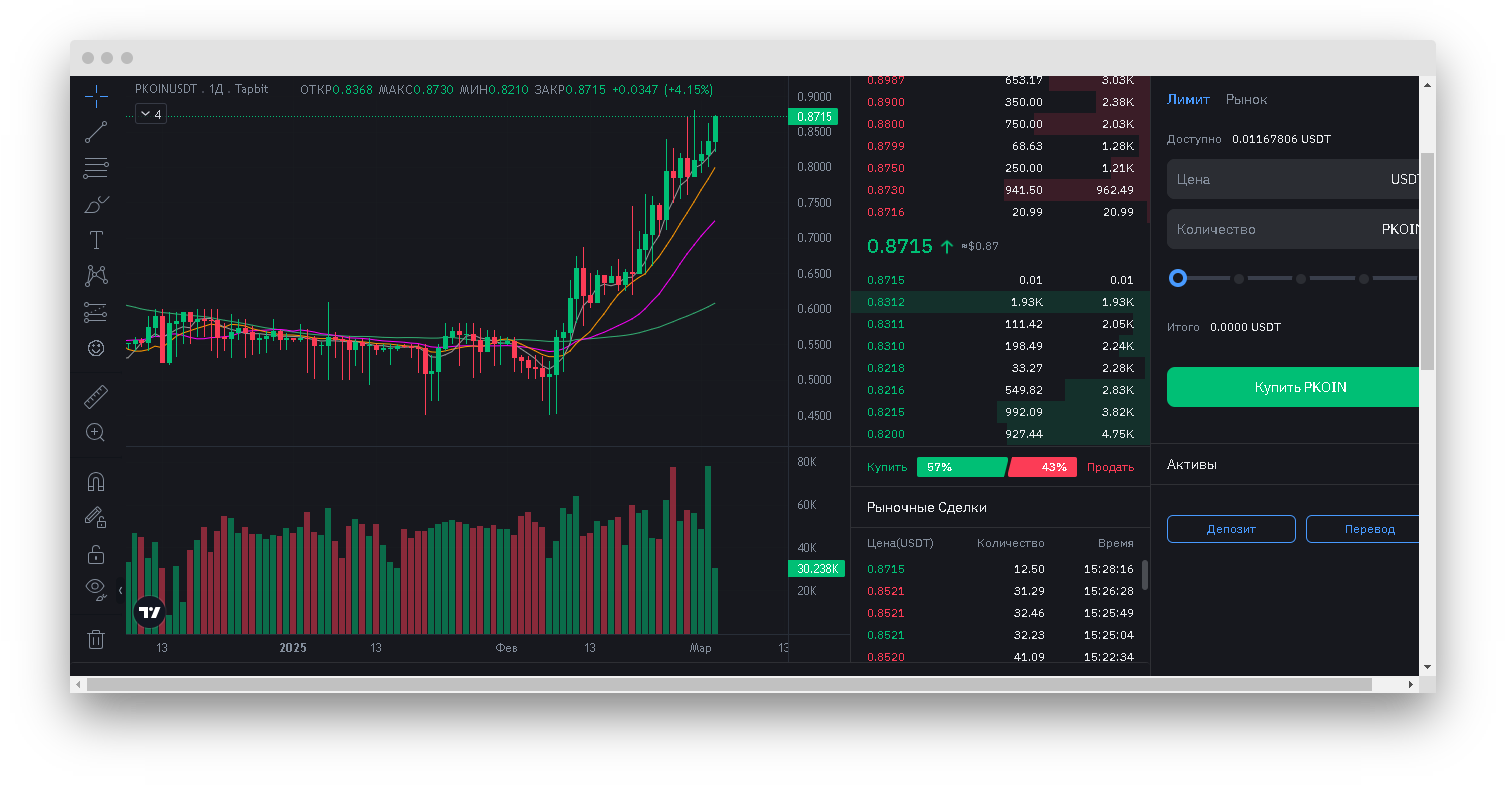
Task: Click the green Купить 57% bar
Action: (x=962, y=467)
